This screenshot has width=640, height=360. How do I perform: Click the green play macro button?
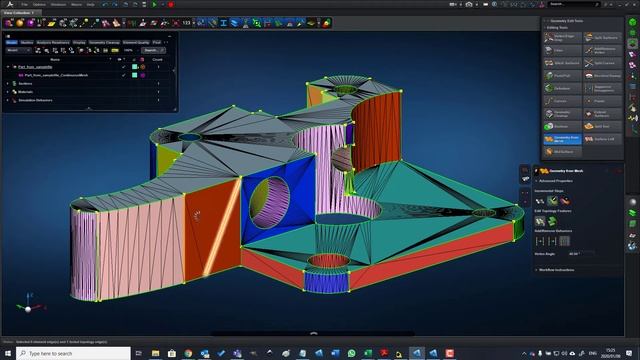154,4
